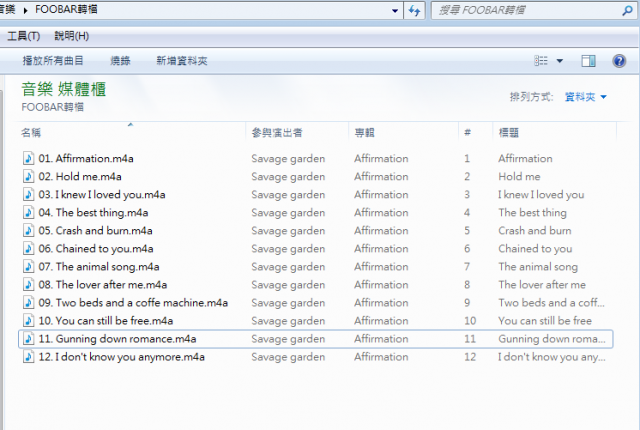Open the 說明(H) menu

pos(71,36)
